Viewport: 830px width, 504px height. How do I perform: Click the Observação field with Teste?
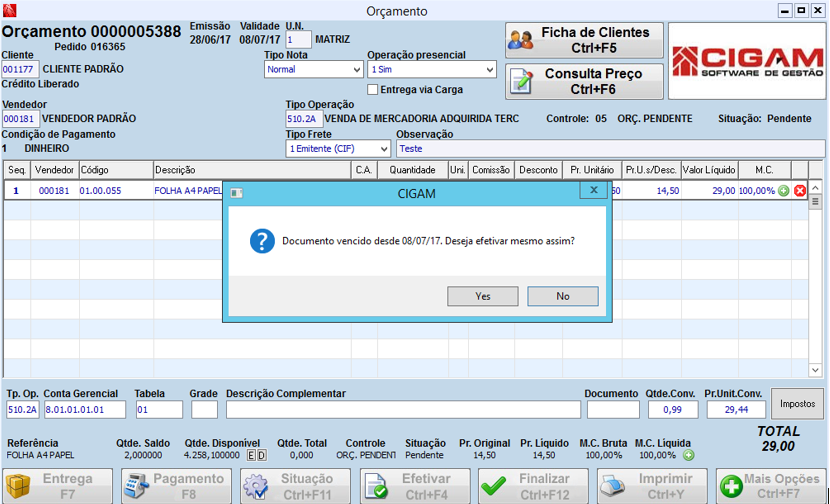click(610, 149)
